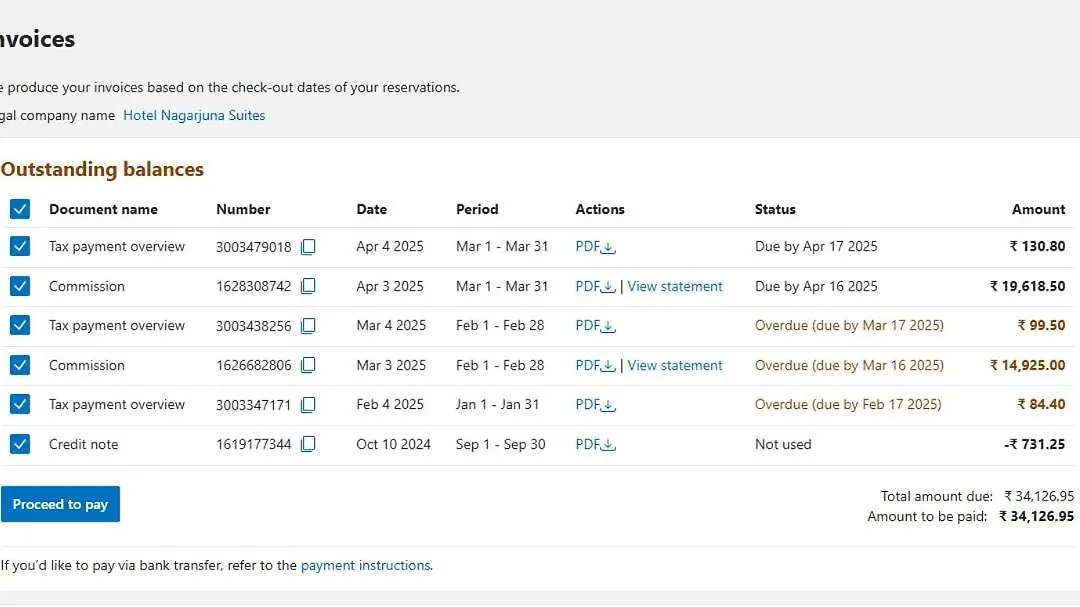Viewport: 1080px width, 607px height.
Task: Download PDF for the credit note
Action: 595,445
